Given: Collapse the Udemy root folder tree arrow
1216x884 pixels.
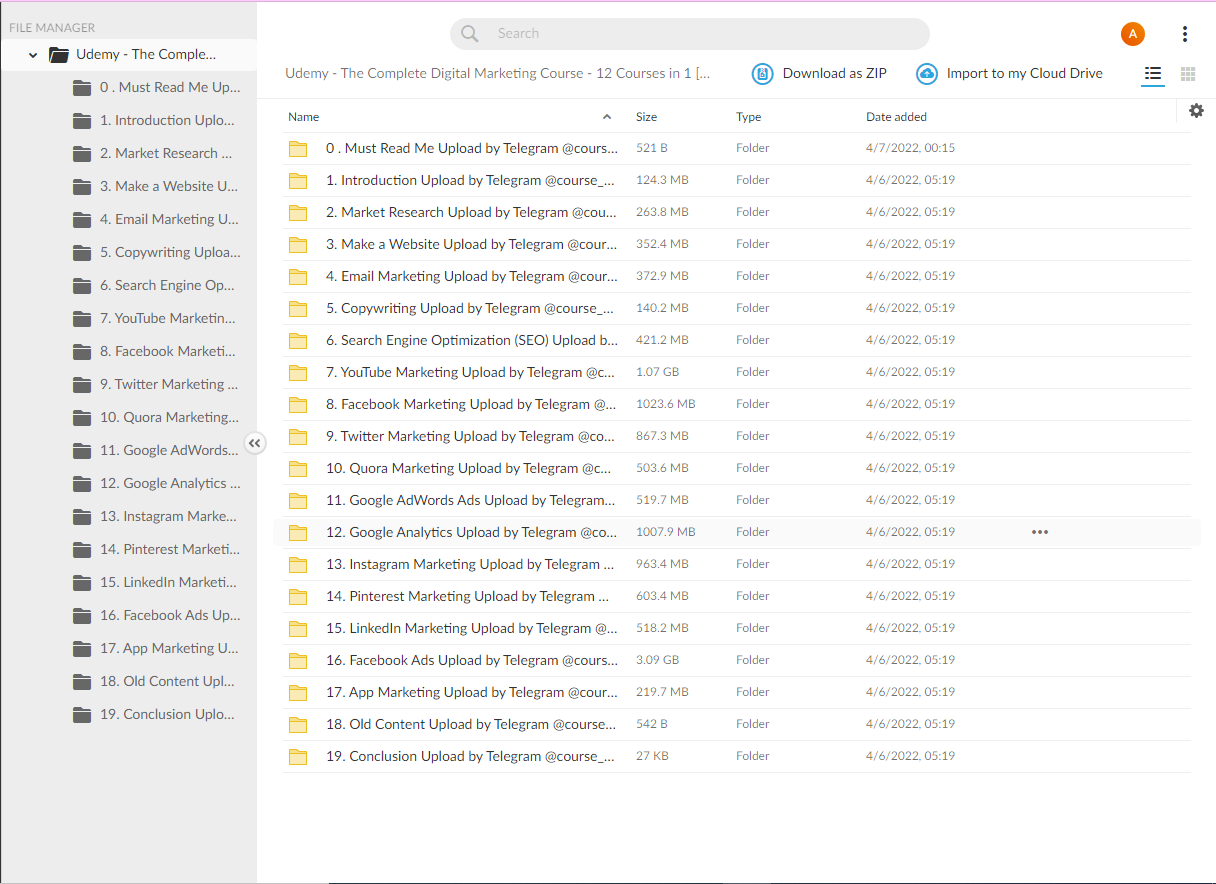Looking at the screenshot, I should click(x=33, y=55).
